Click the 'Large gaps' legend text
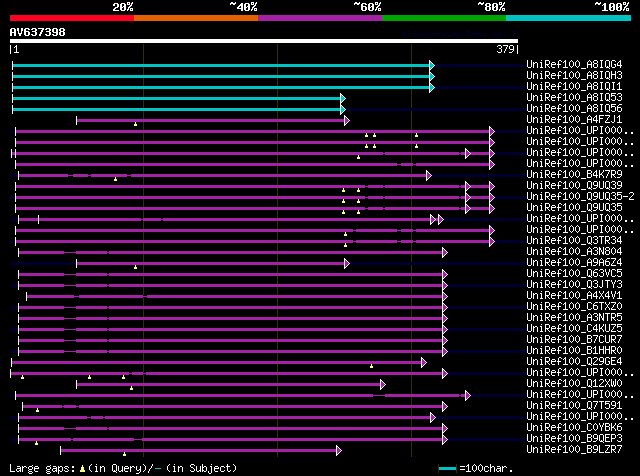This screenshot has width=640, height=476. (42, 468)
